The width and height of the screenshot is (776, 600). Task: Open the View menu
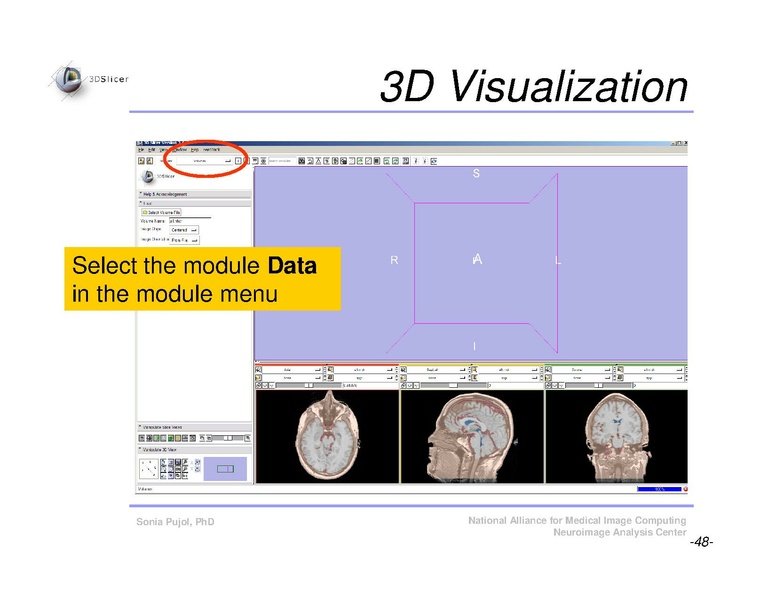point(163,150)
